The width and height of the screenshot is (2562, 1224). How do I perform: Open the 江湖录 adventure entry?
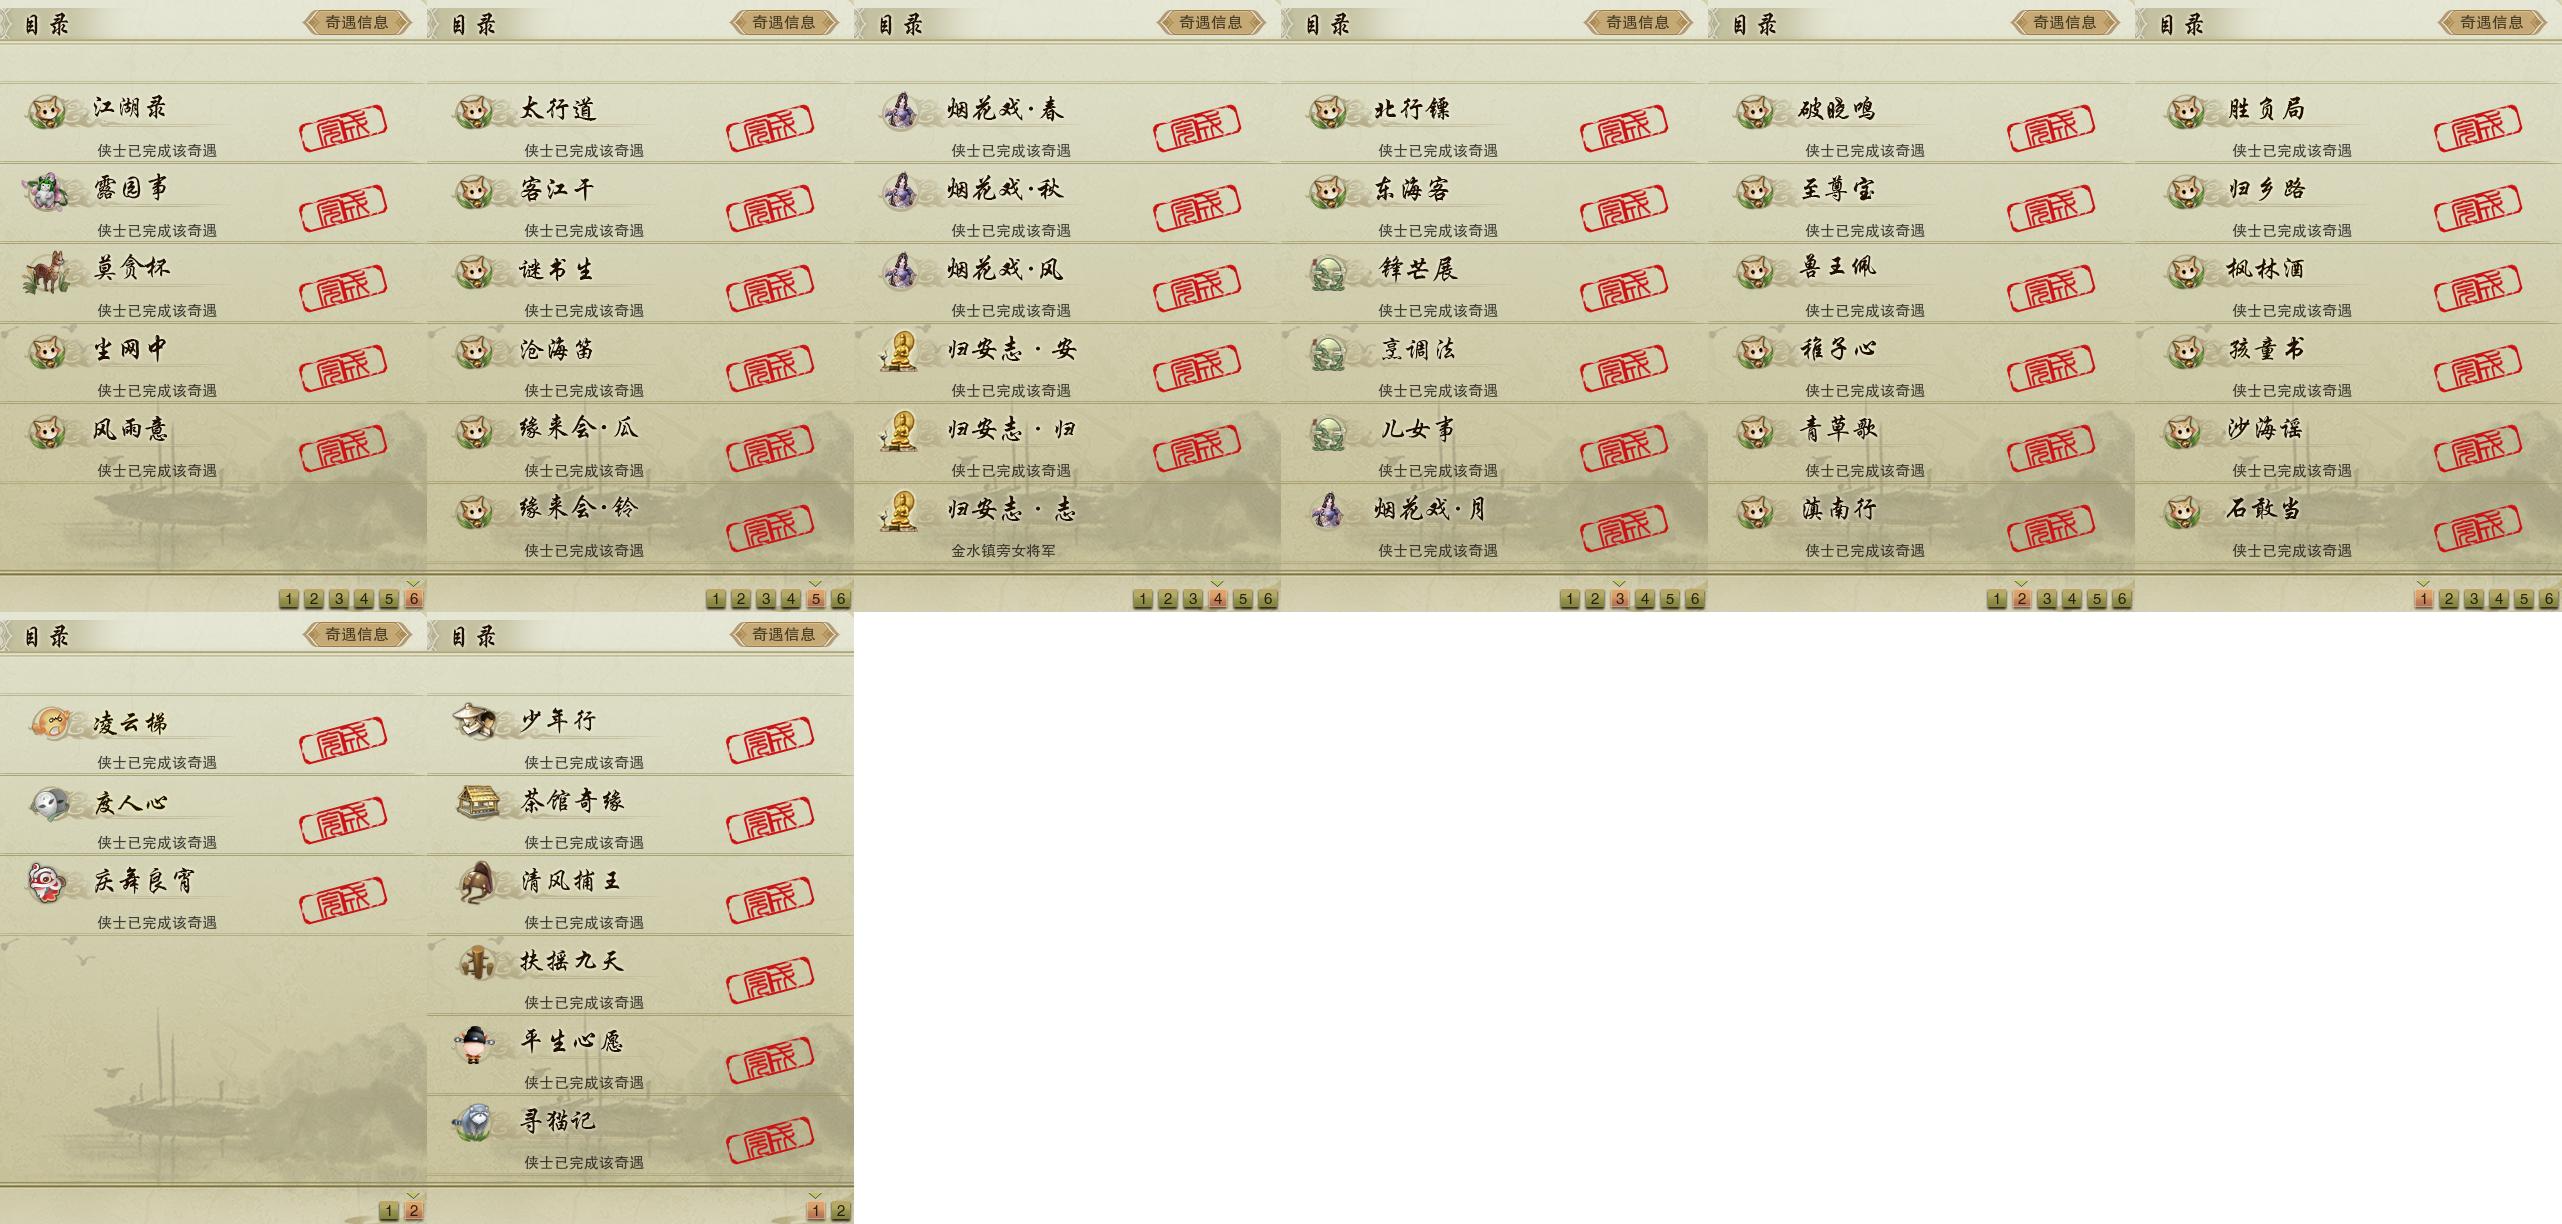click(x=213, y=122)
